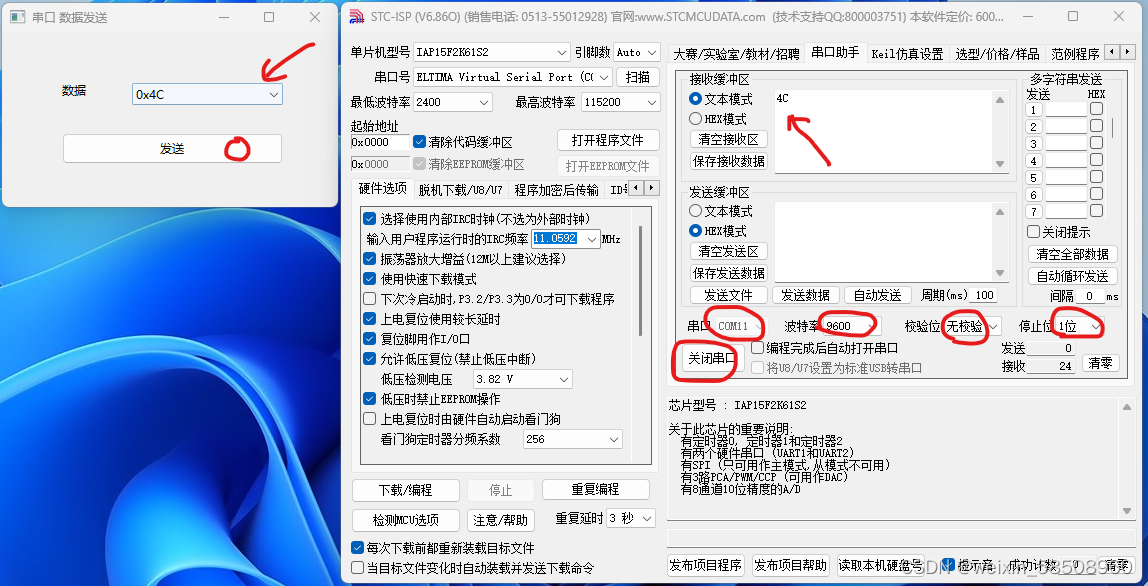Click 发送数据 button
This screenshot has height=586, width=1148.
805,295
